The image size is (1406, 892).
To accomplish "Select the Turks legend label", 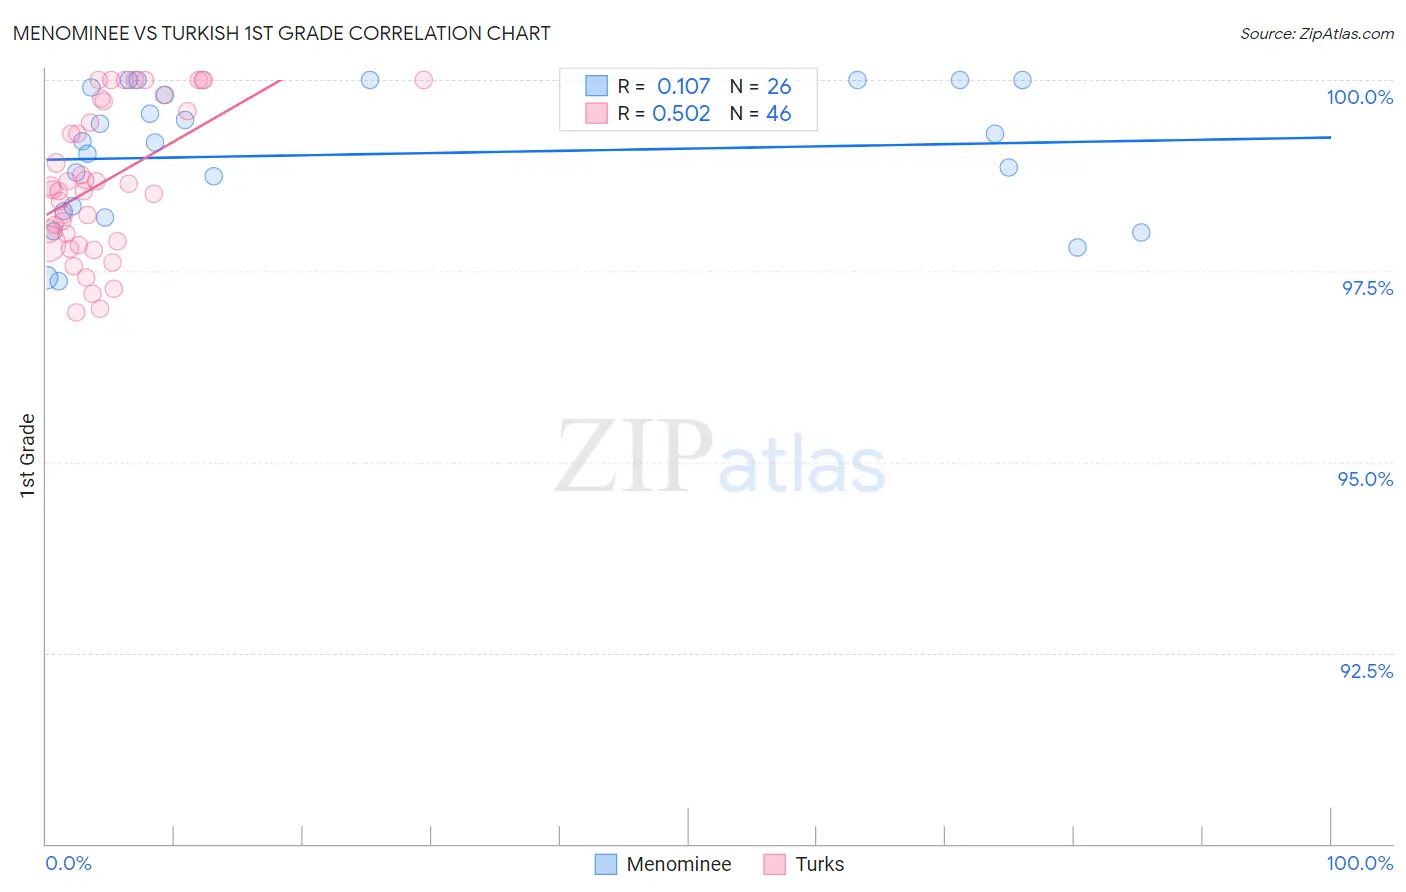I will (x=820, y=864).
